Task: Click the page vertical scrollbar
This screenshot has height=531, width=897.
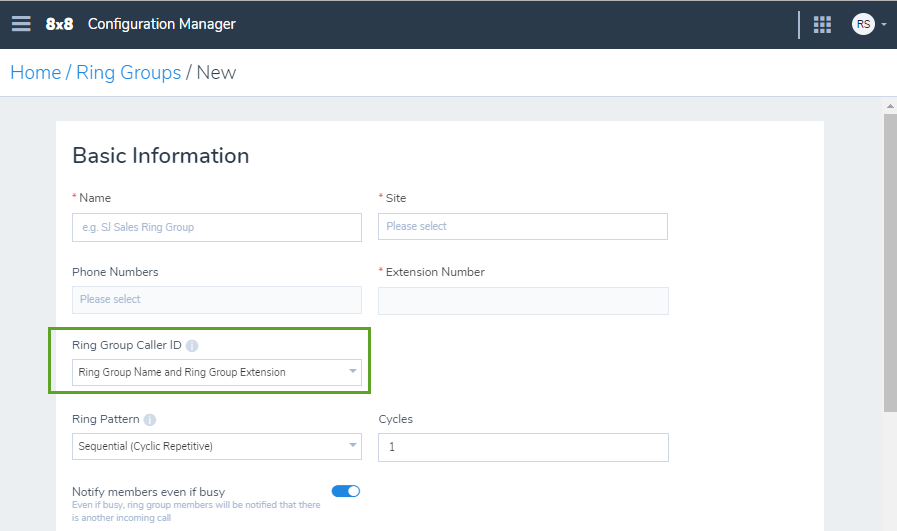Action: [890, 263]
